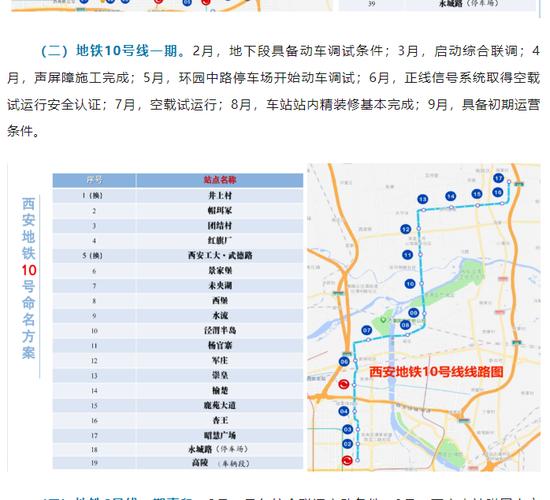
Task: Click station marker 03 on the route map
Action: tap(347, 429)
